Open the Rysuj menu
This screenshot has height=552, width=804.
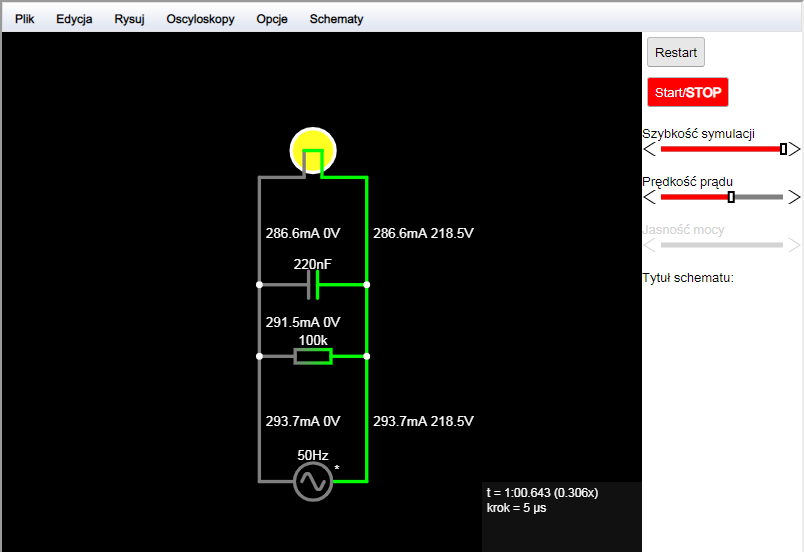click(129, 19)
